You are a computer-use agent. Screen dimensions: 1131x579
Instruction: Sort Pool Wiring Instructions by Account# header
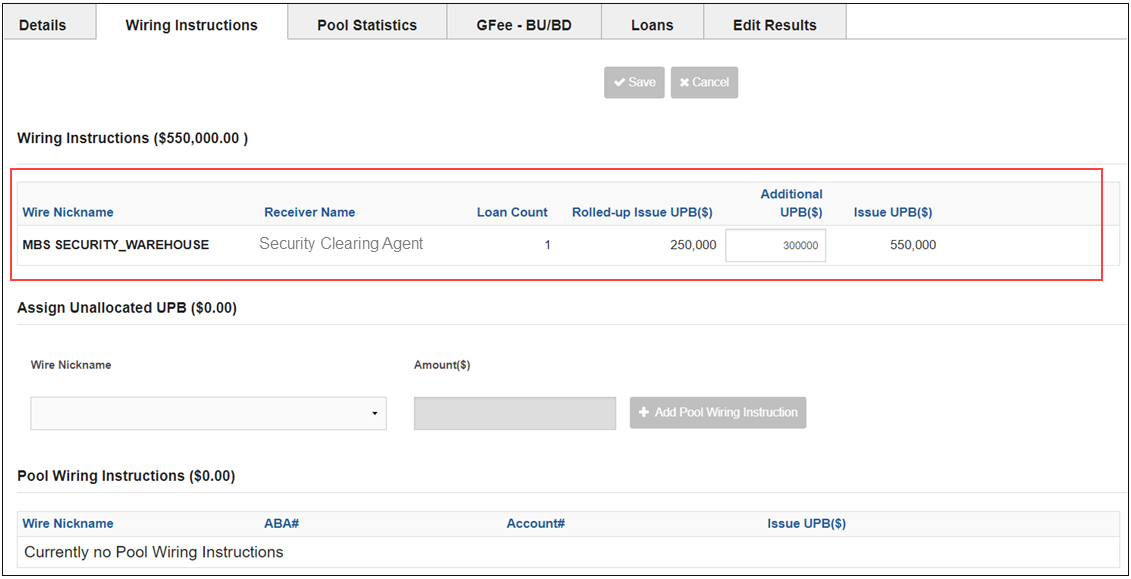536,523
